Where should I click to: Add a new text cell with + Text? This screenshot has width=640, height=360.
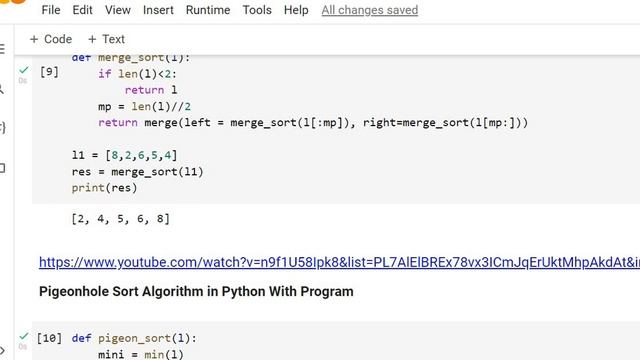pos(106,39)
